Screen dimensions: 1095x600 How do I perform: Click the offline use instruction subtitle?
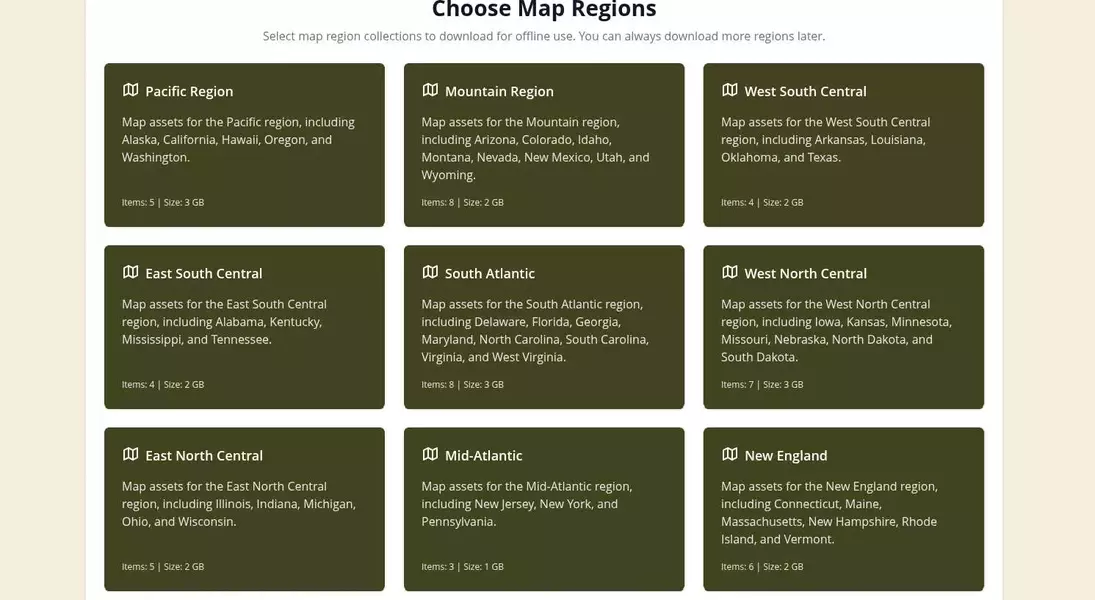(544, 36)
